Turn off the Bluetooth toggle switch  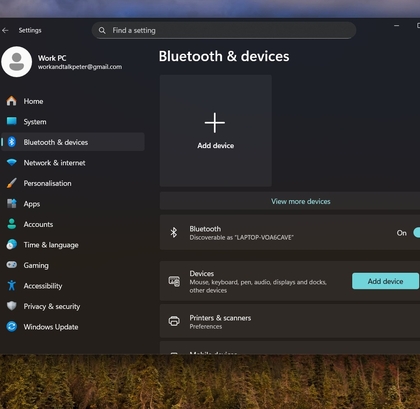pos(416,233)
